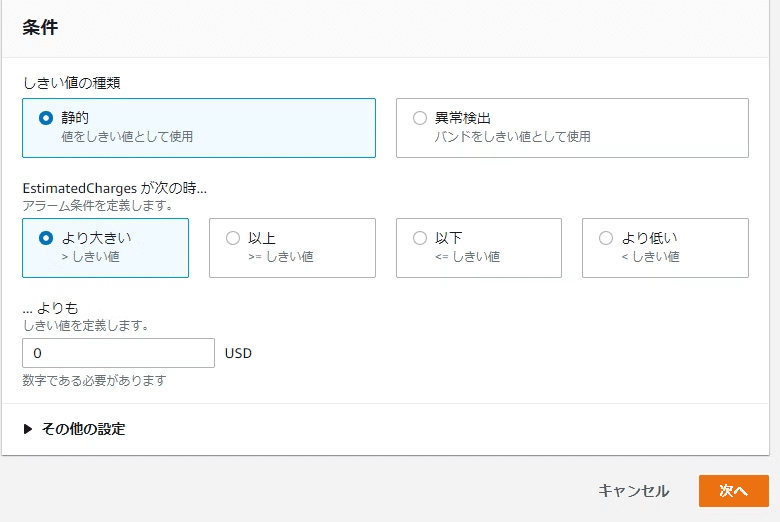Open the その他の設定 section label

[84, 429]
